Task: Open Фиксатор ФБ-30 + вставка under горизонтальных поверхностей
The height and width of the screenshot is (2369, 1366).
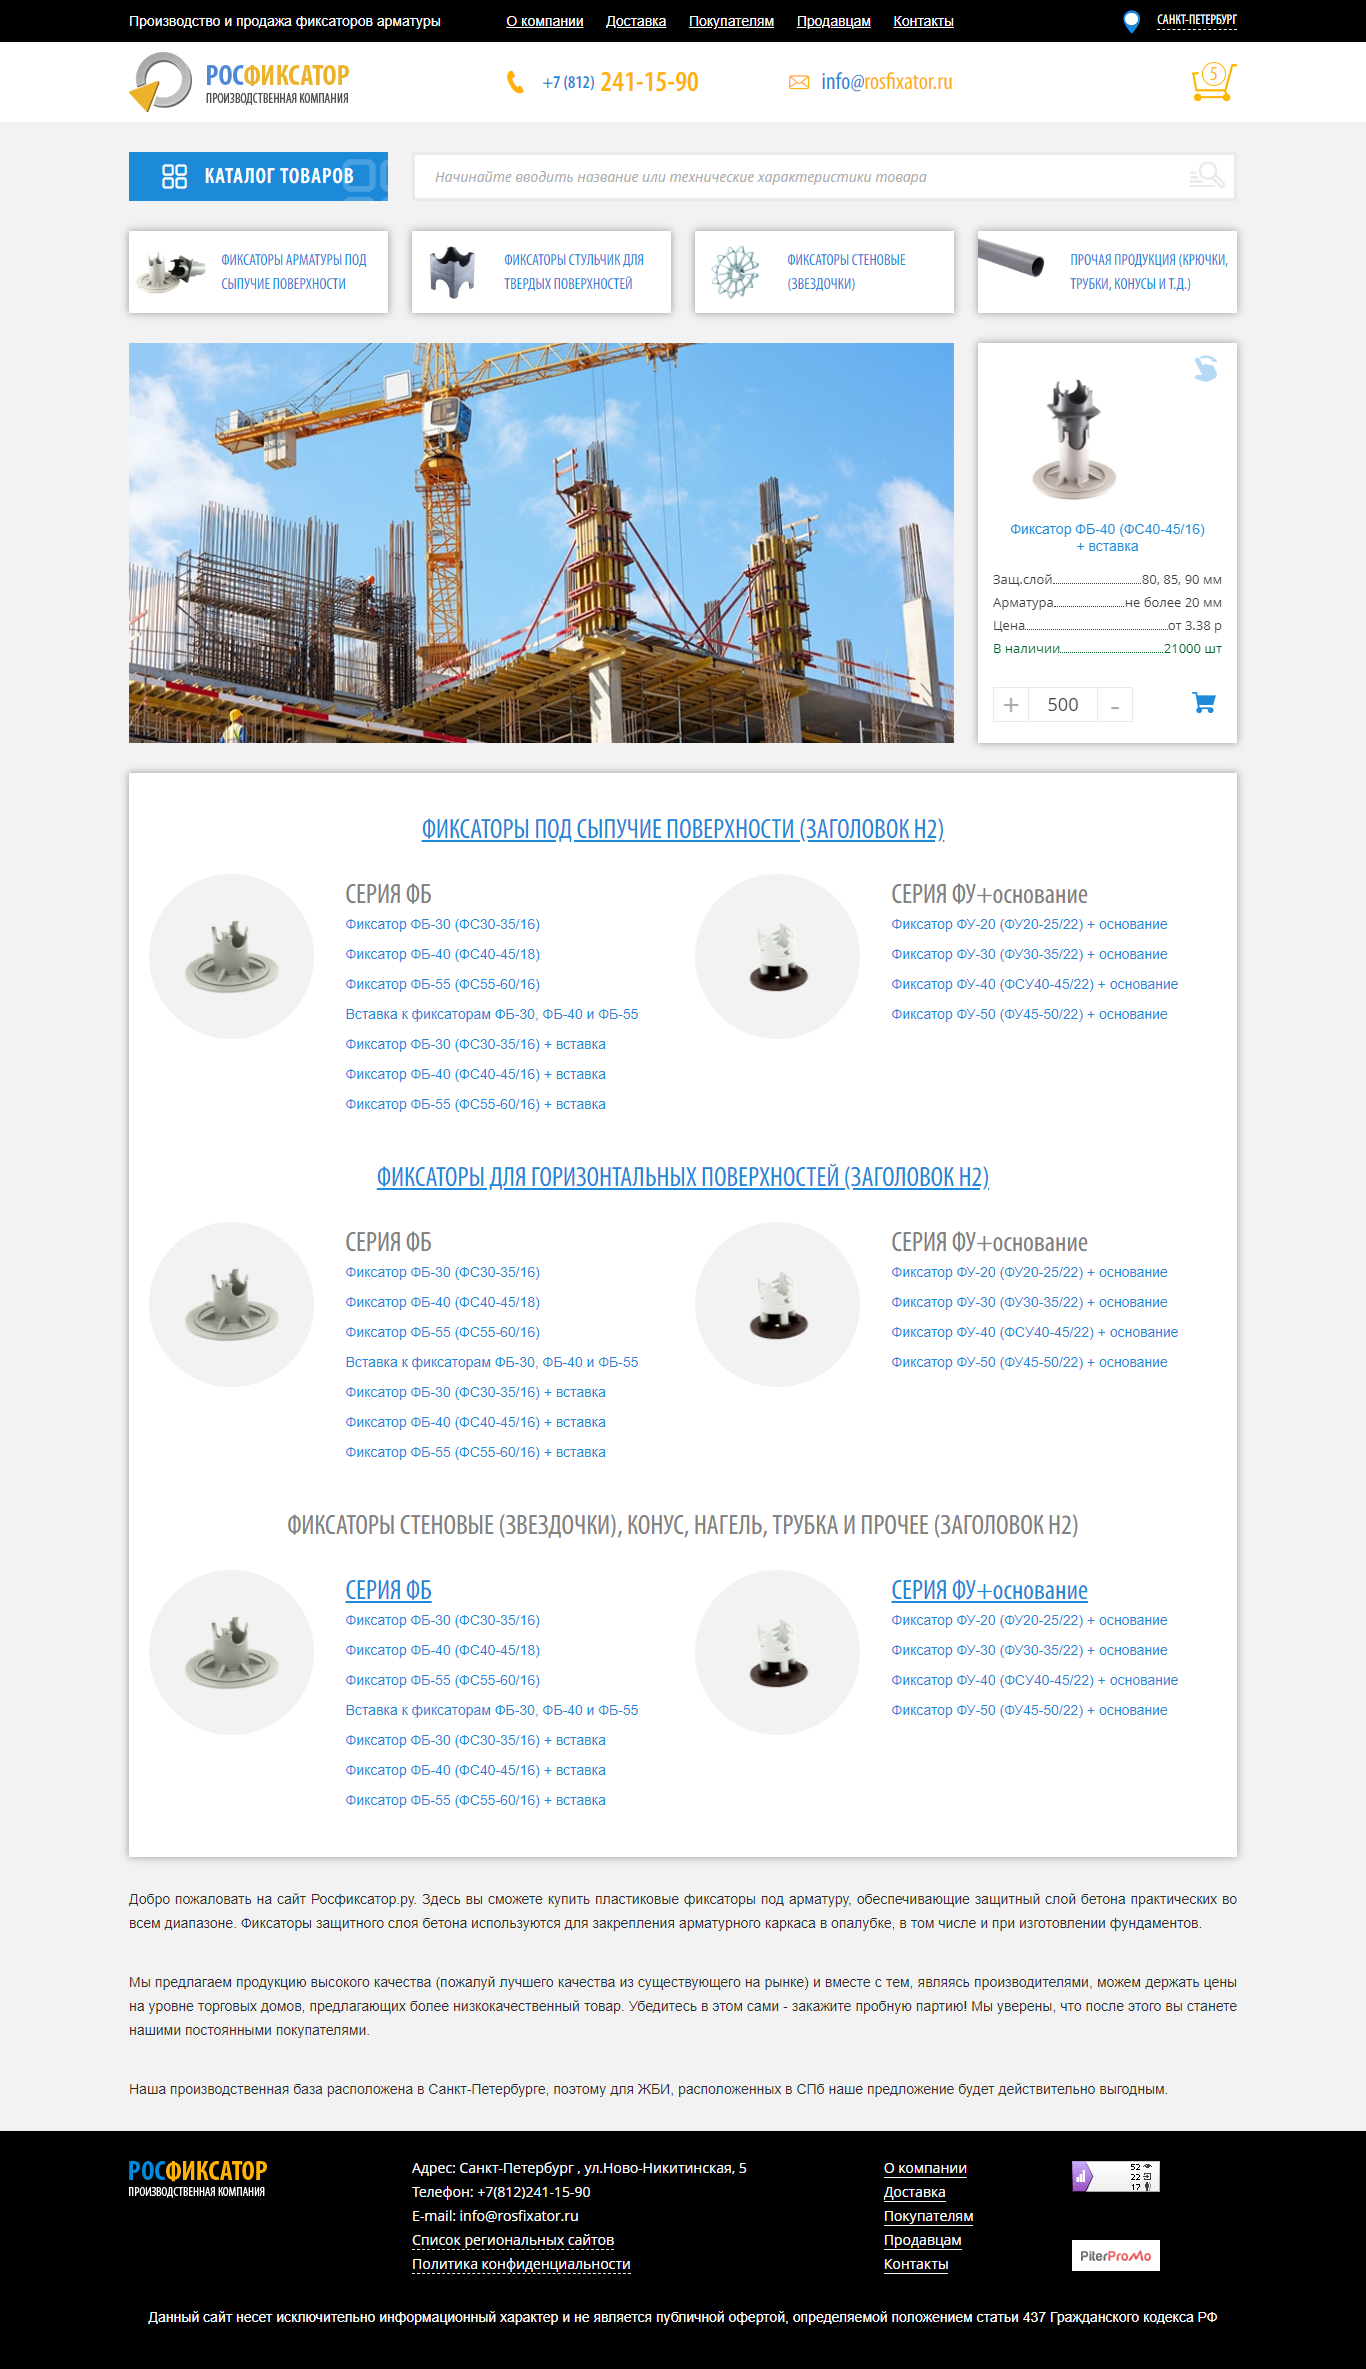Action: 476,1392
